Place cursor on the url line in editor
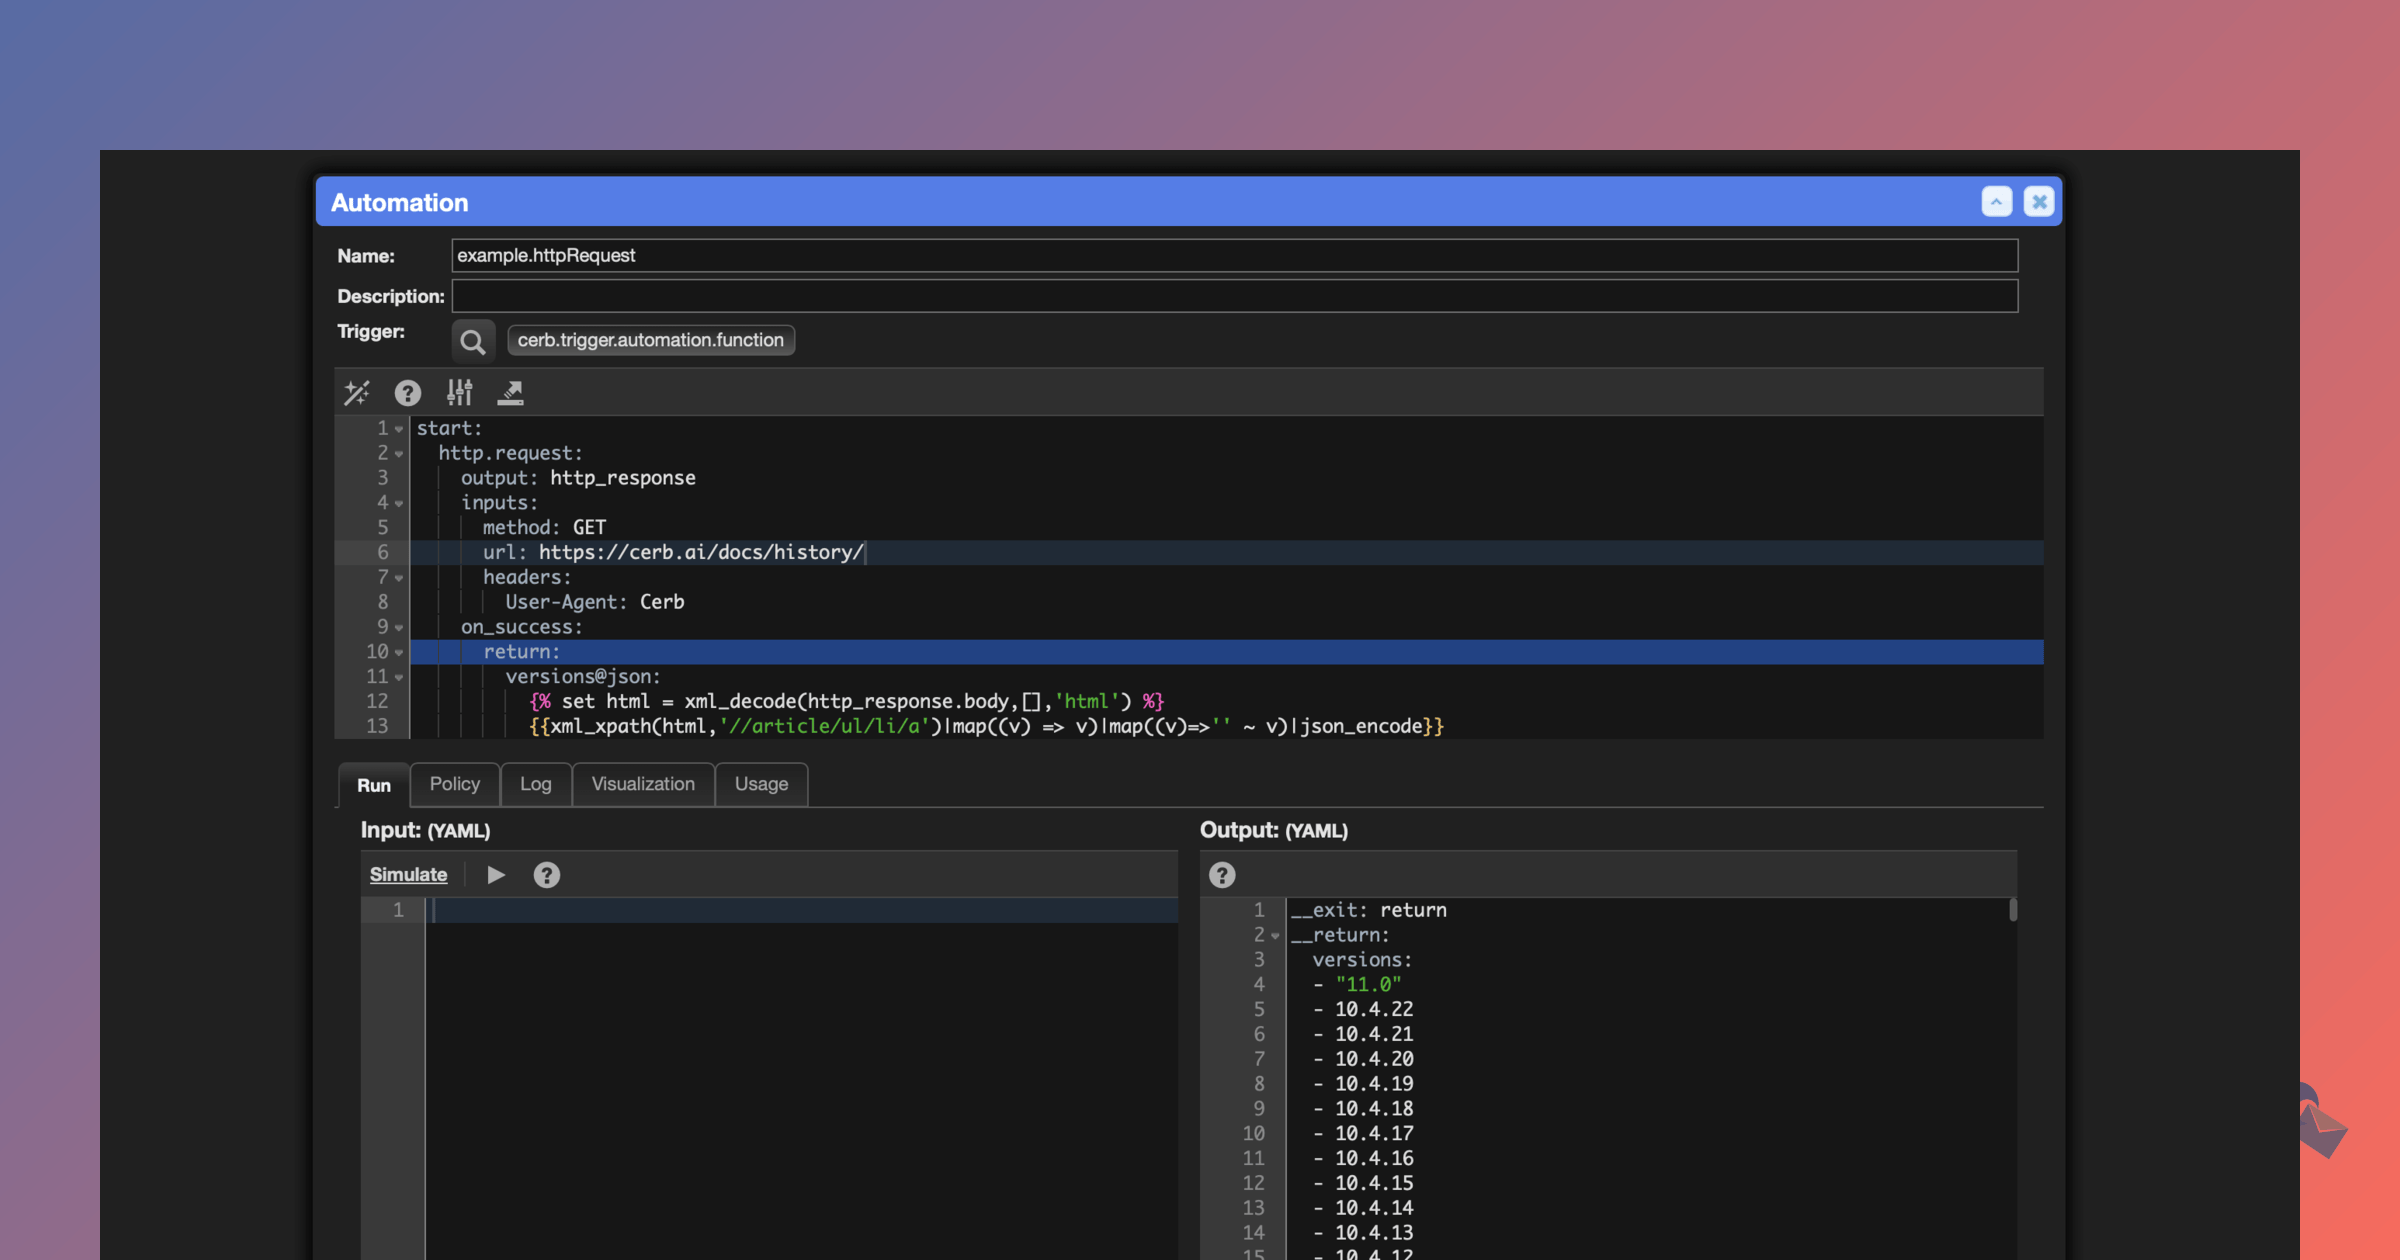Image resolution: width=2400 pixels, height=1260 pixels. tap(1226, 553)
